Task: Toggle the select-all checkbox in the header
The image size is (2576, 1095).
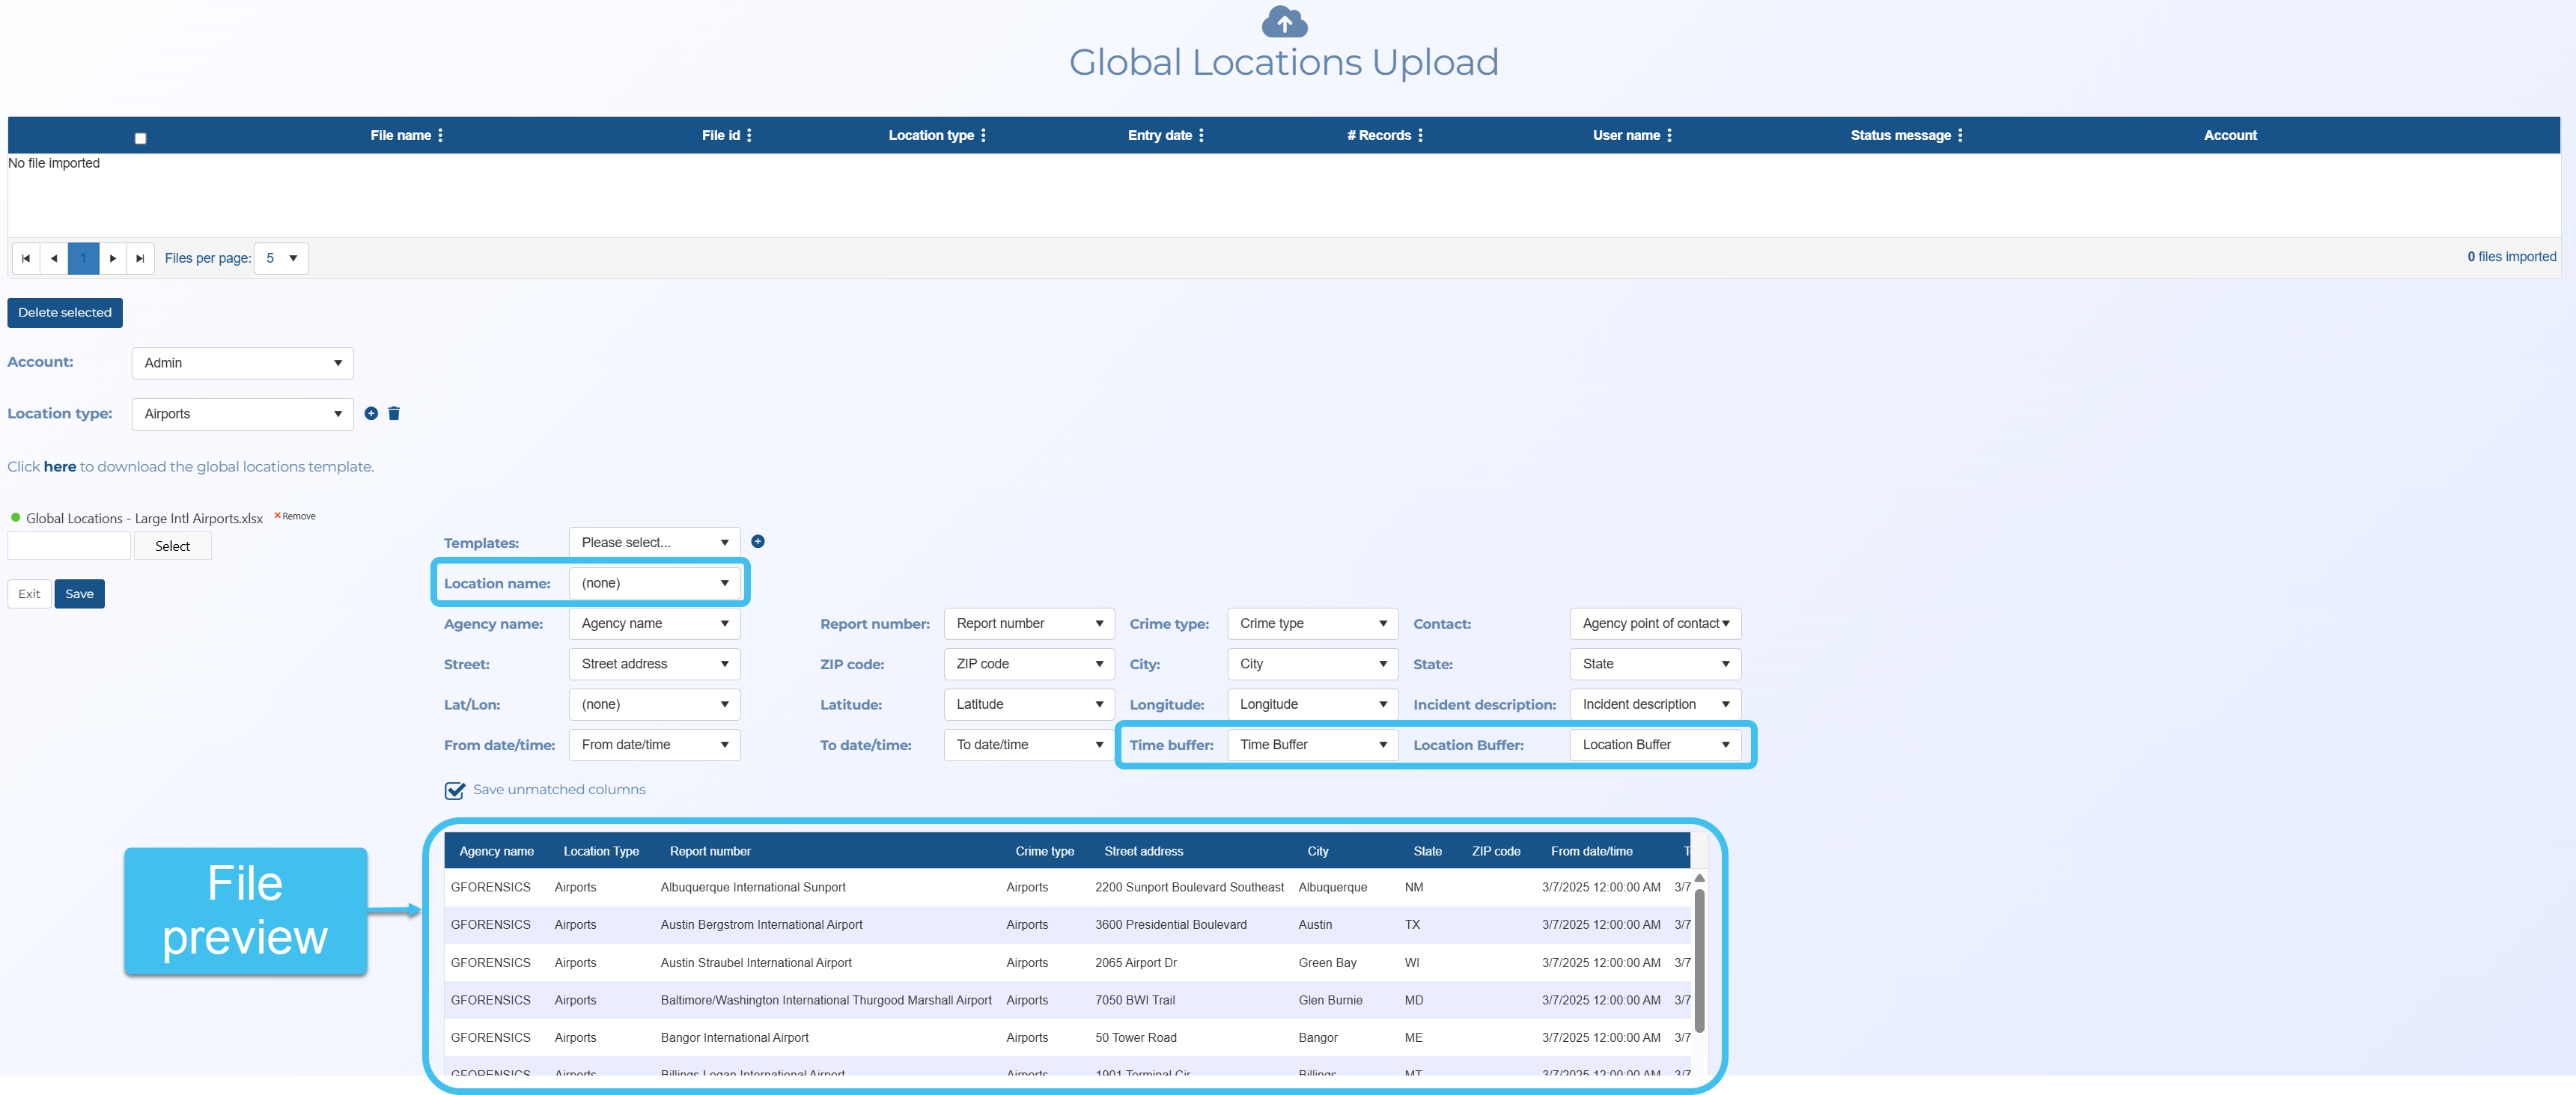Action: [141, 139]
